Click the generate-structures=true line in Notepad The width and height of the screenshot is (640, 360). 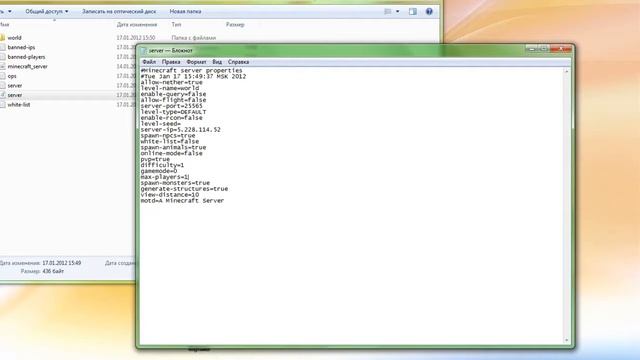click(184, 189)
